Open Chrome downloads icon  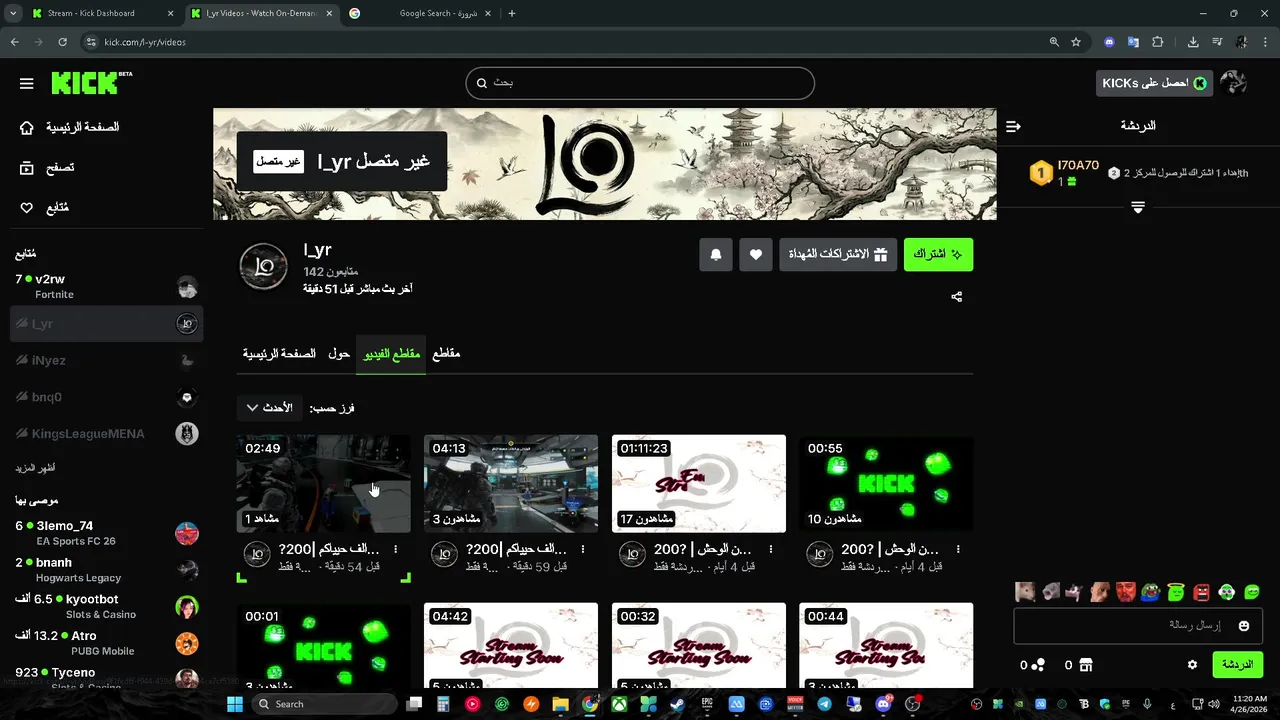pyautogui.click(x=1193, y=42)
